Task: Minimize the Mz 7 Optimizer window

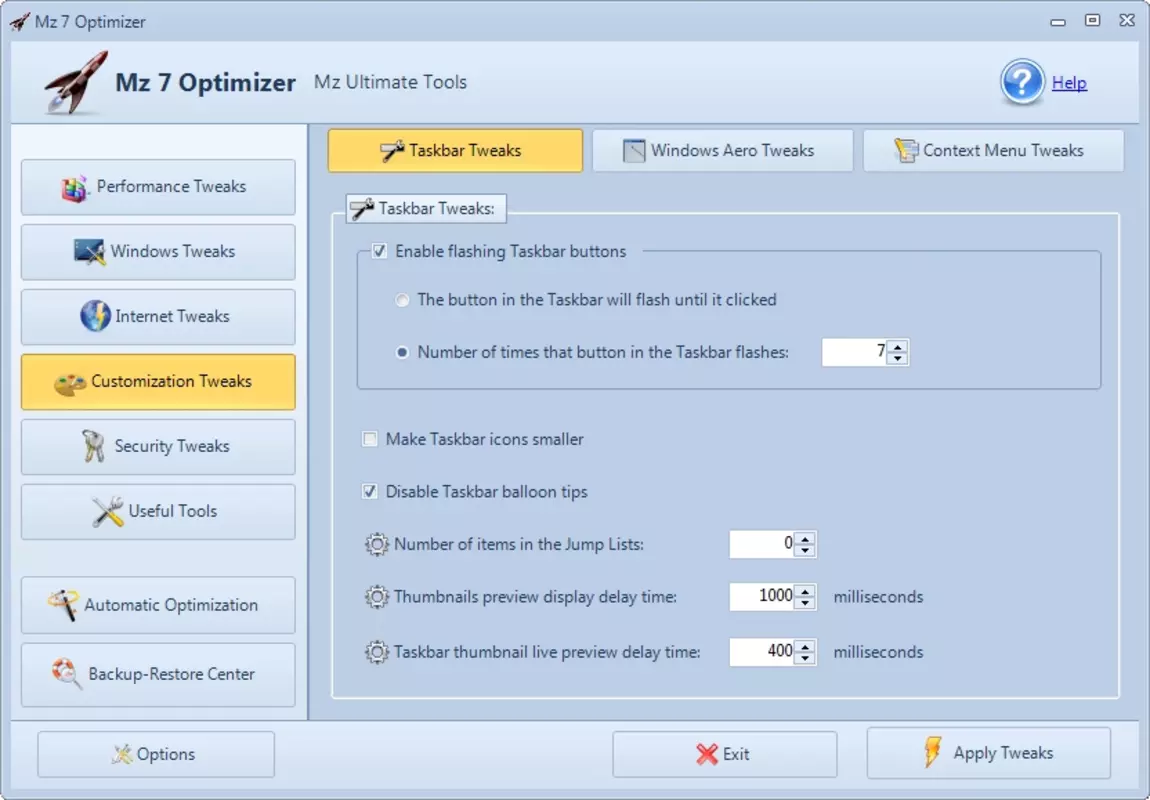Action: pos(1058,22)
